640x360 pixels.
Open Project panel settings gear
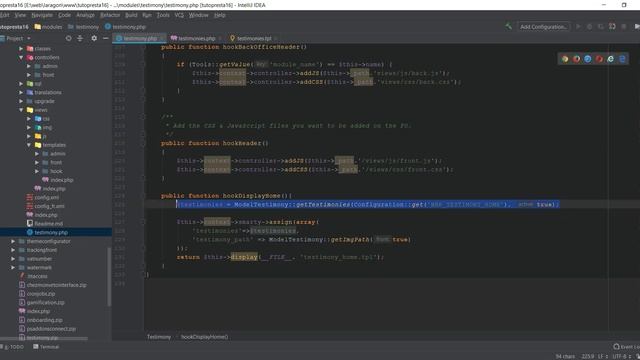[94, 38]
